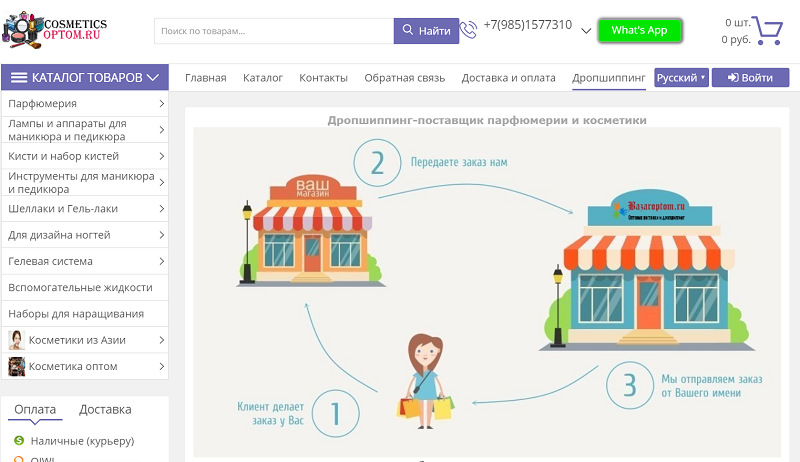The width and height of the screenshot is (800, 462).
Task: Click the Cosmetics Optom.ru logo
Action: 55,30
